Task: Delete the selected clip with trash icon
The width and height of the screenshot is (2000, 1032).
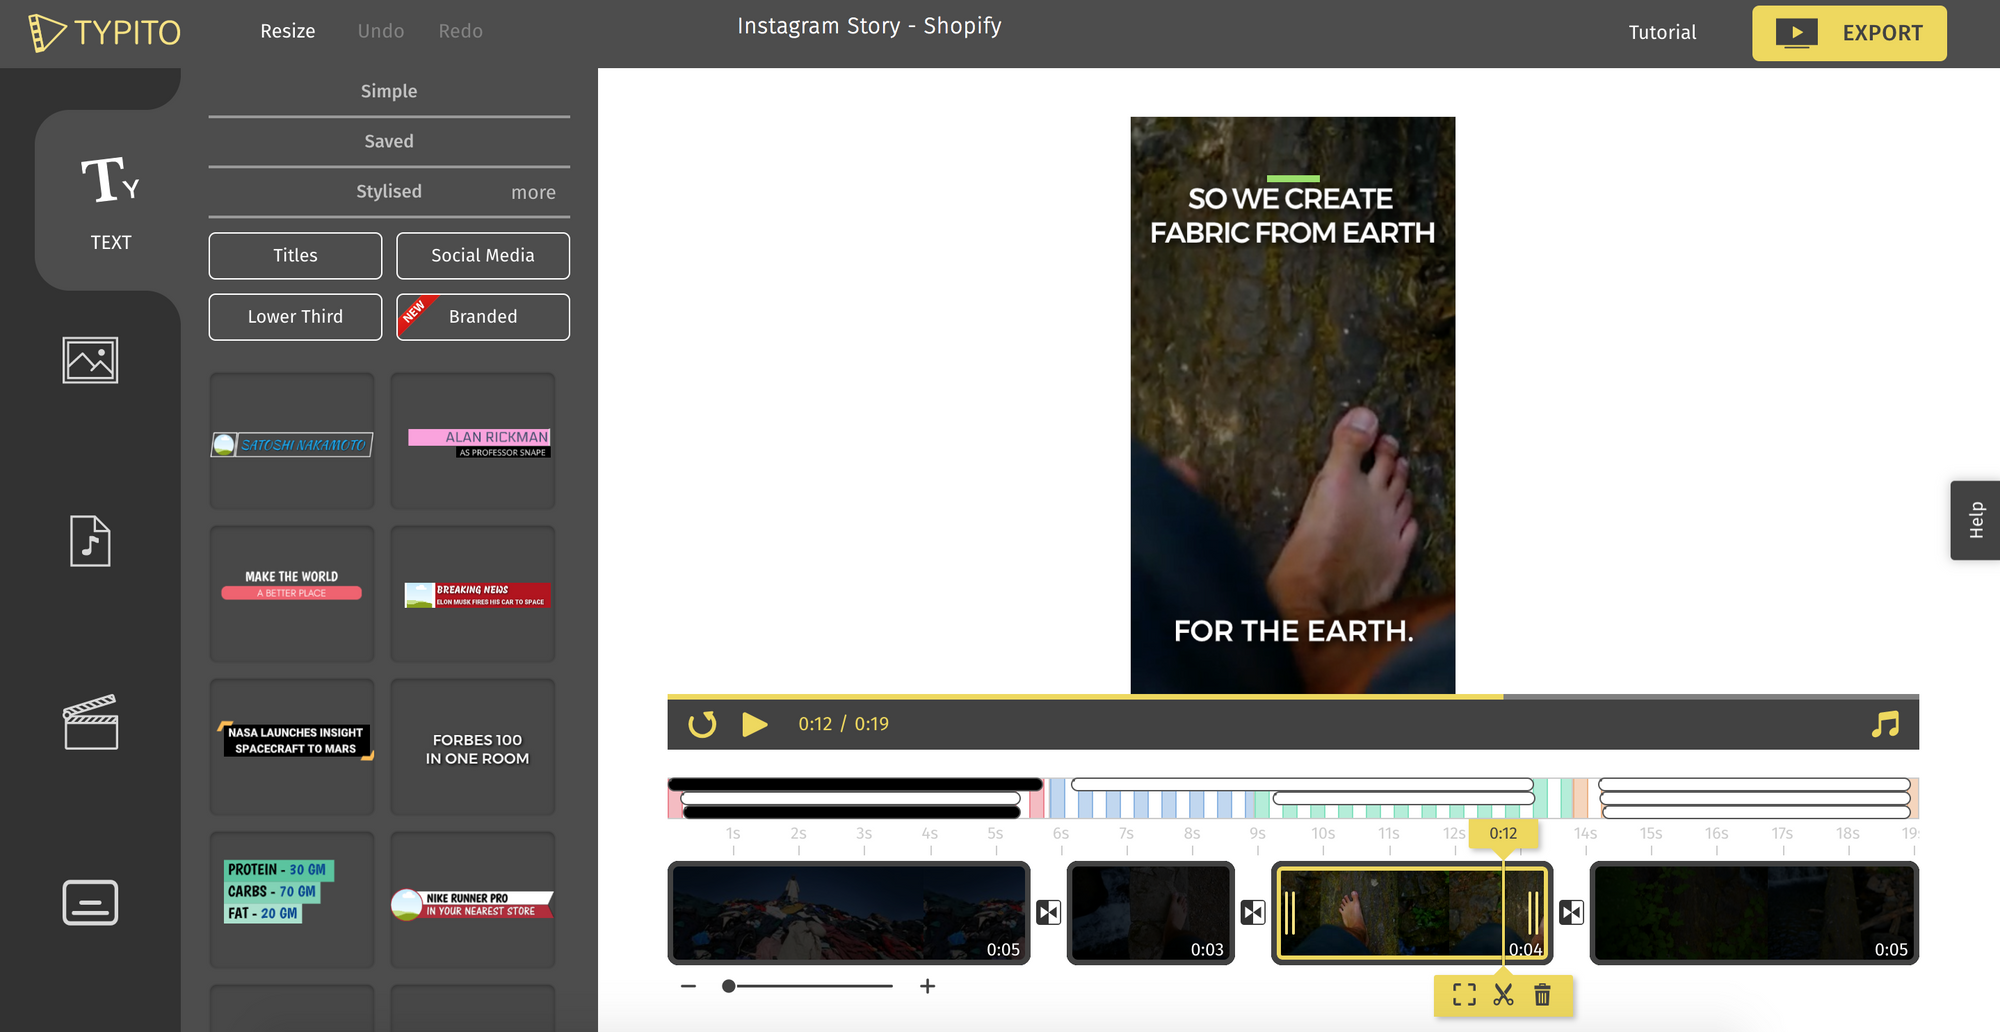Action: pyautogui.click(x=1542, y=994)
